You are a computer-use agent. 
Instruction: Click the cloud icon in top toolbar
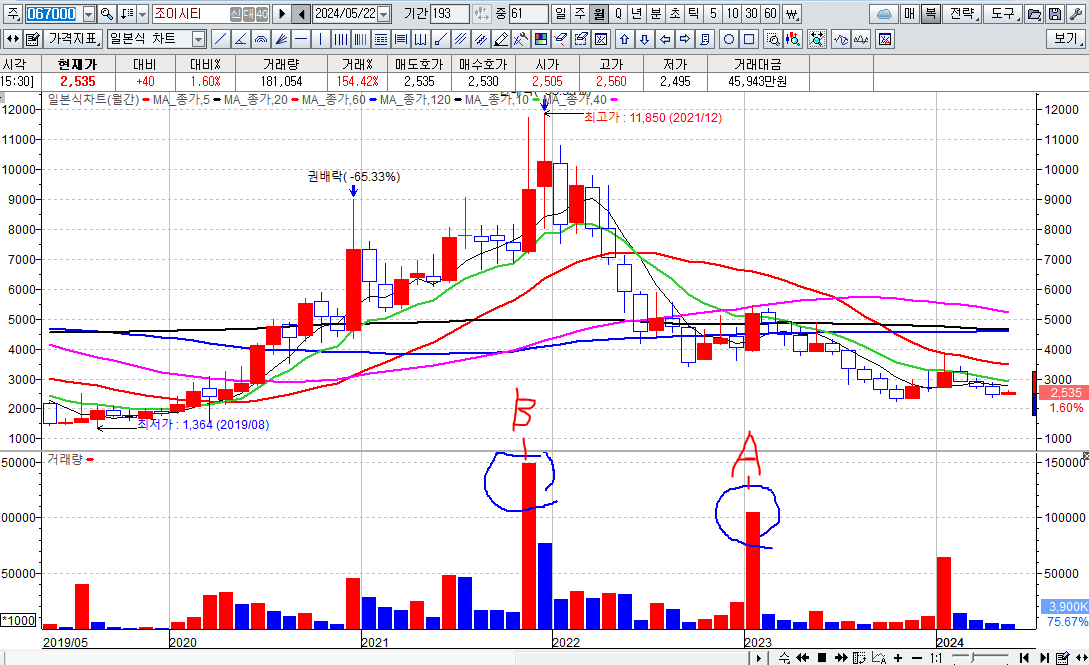883,14
